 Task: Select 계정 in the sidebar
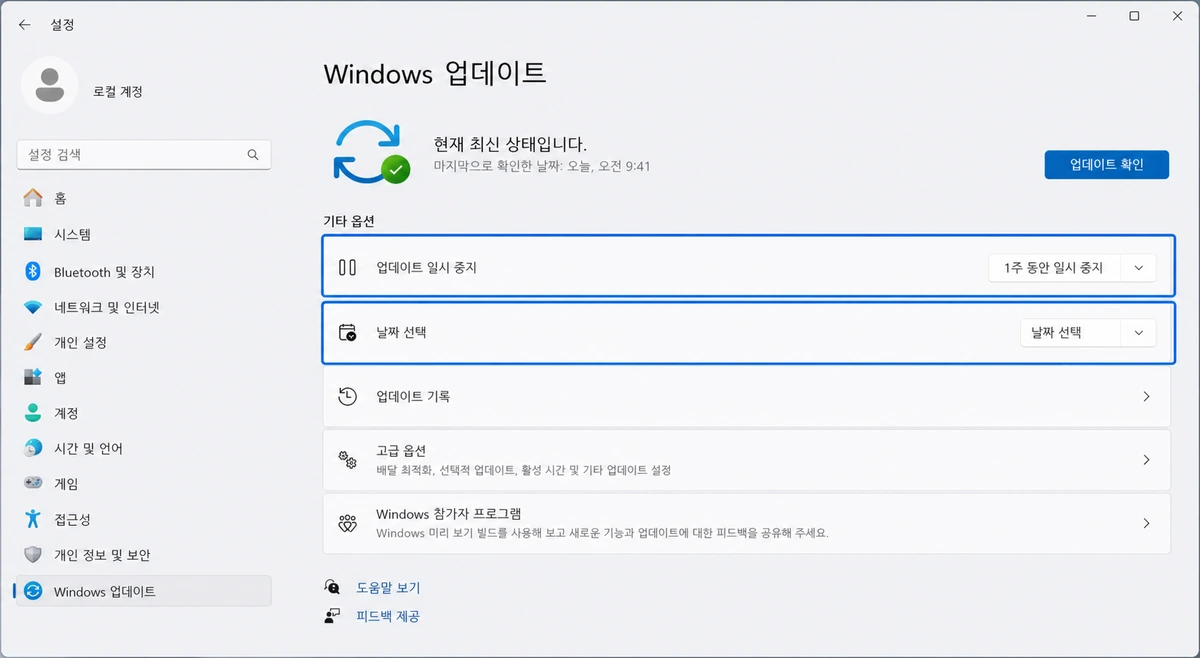[143, 413]
